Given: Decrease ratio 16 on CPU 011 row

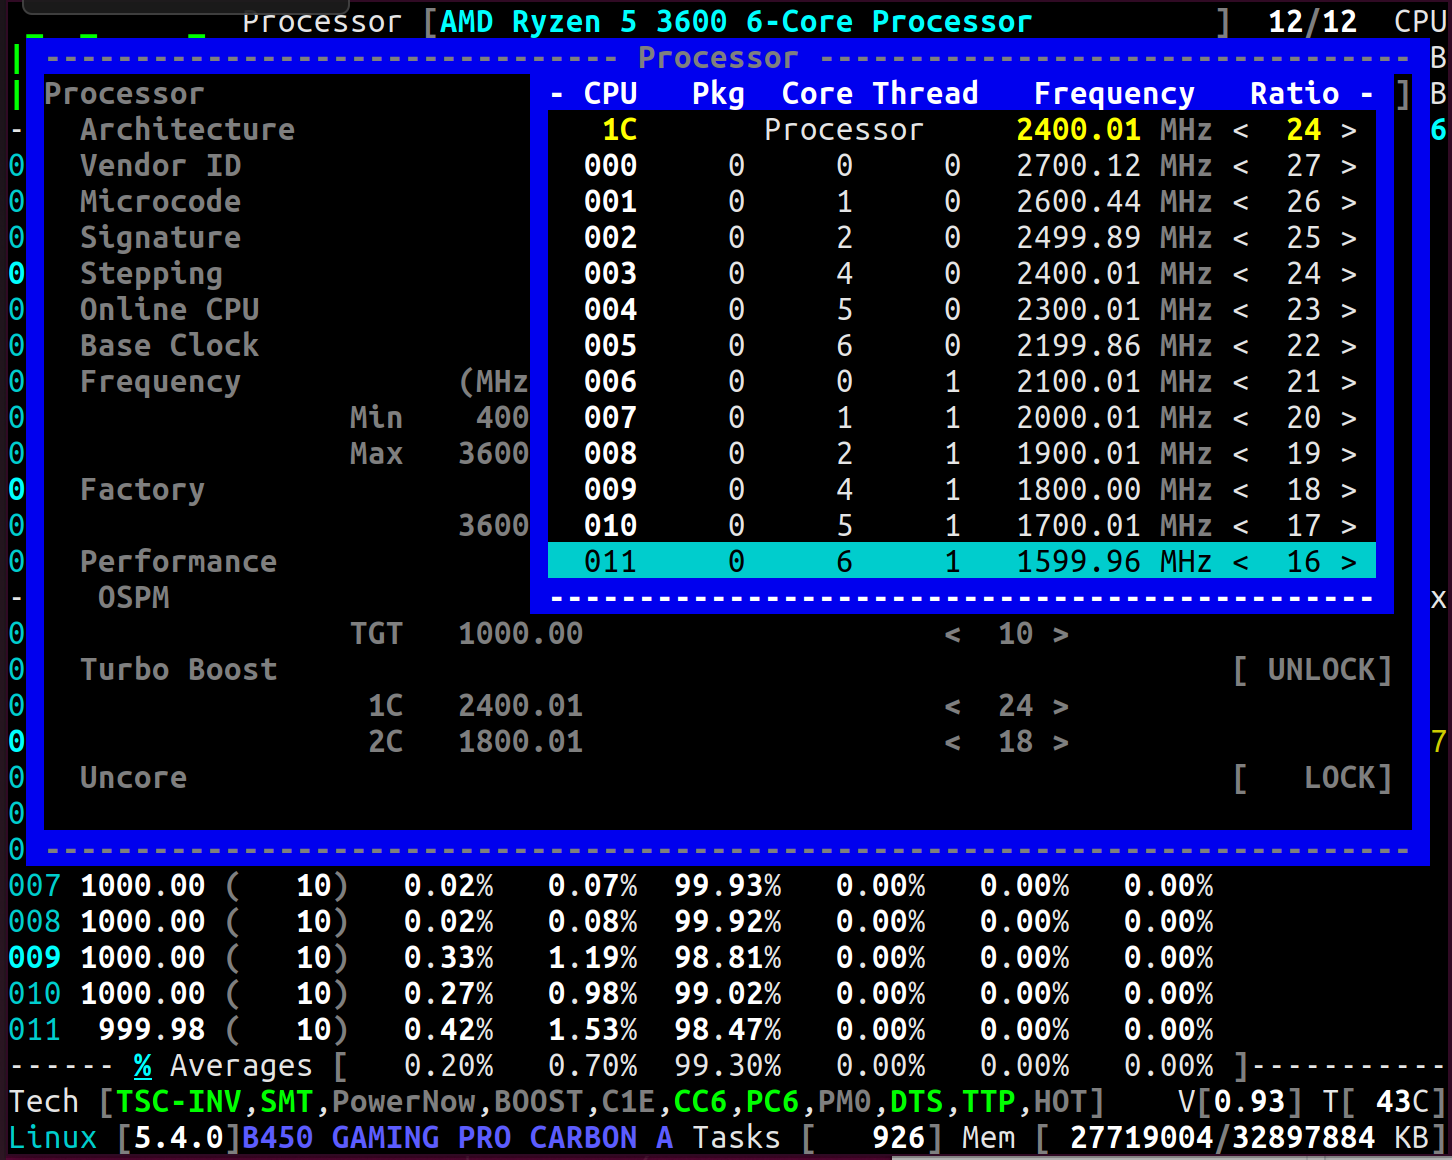Looking at the screenshot, I should 1241,562.
